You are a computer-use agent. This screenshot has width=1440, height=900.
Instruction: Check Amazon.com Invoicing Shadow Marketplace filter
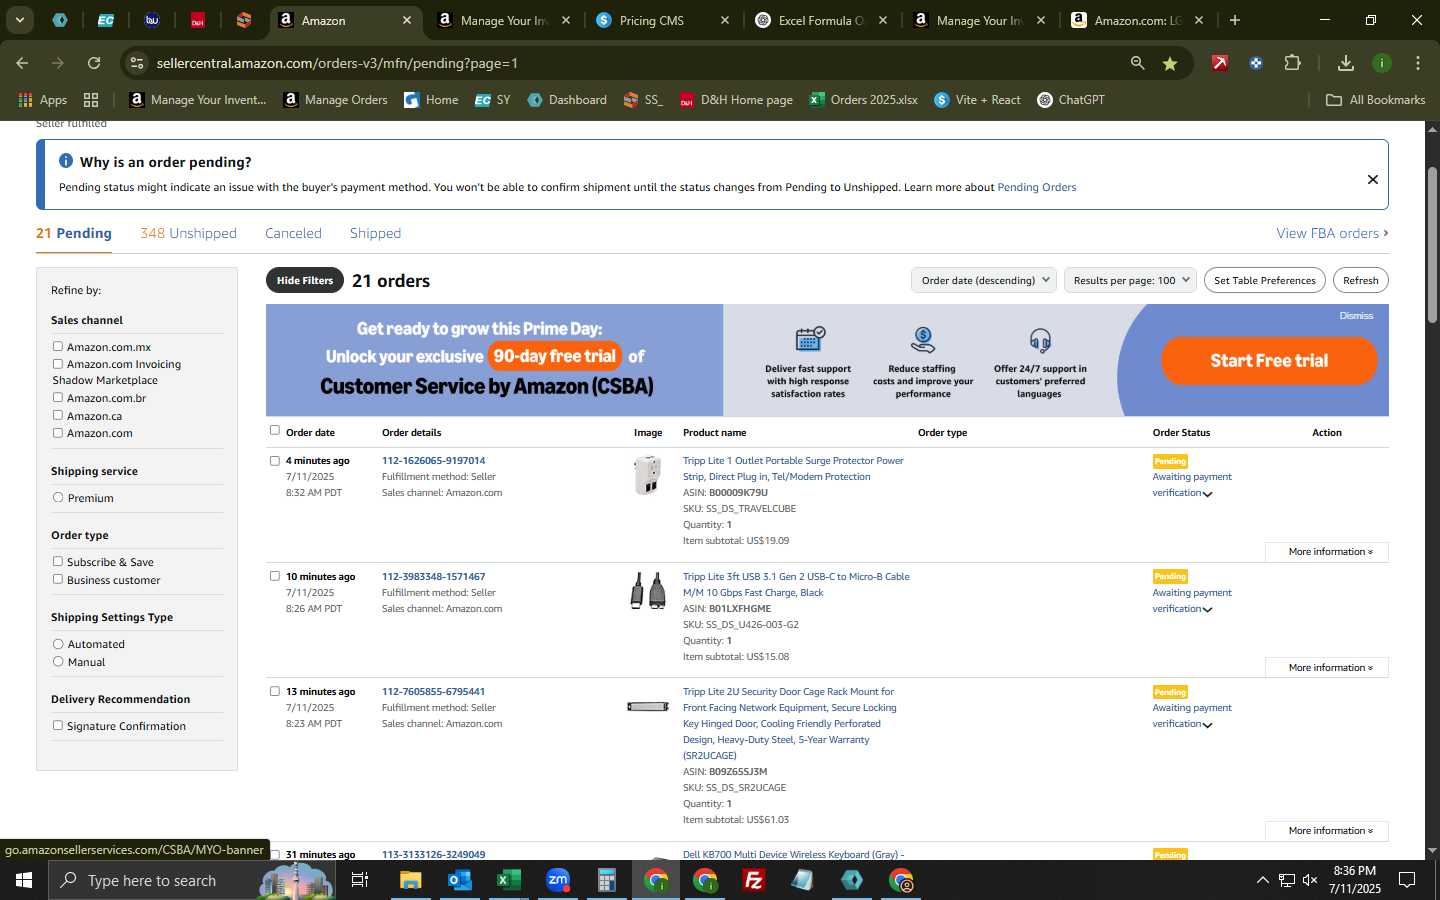click(x=58, y=364)
